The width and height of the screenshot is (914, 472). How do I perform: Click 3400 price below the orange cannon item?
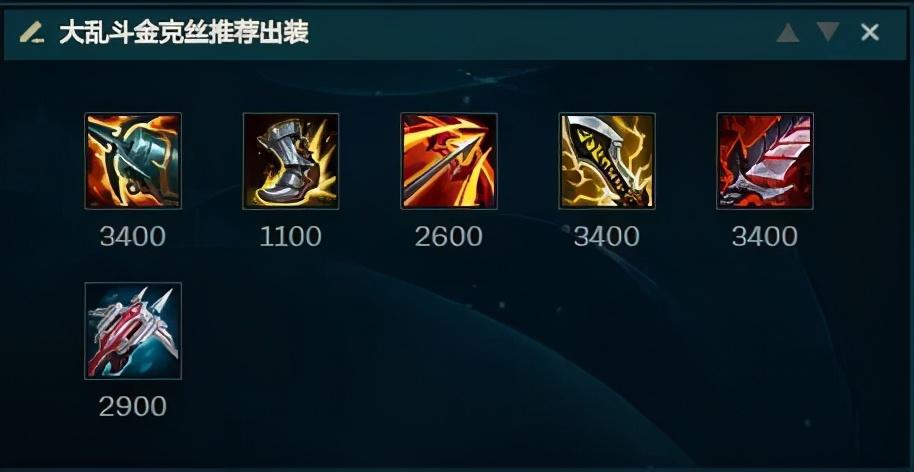click(x=133, y=237)
